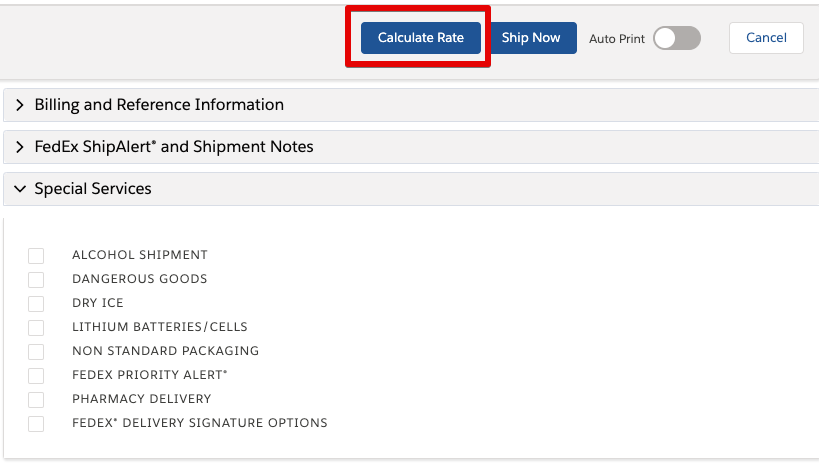This screenshot has height=469, width=819.
Task: Click the Auto Print label
Action: (x=617, y=39)
